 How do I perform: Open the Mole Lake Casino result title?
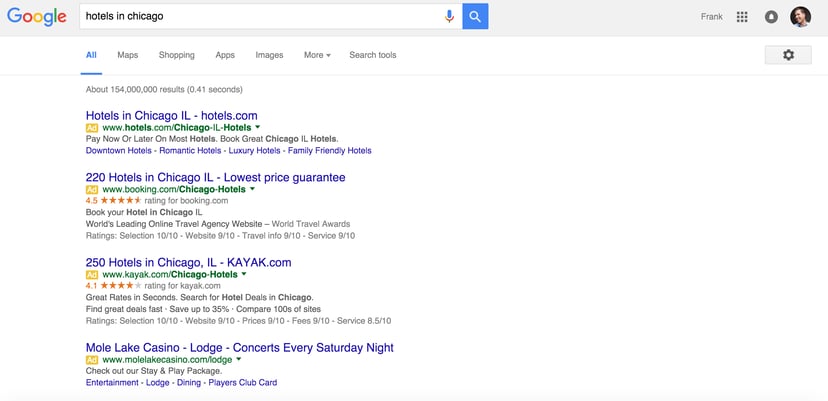[240, 348]
